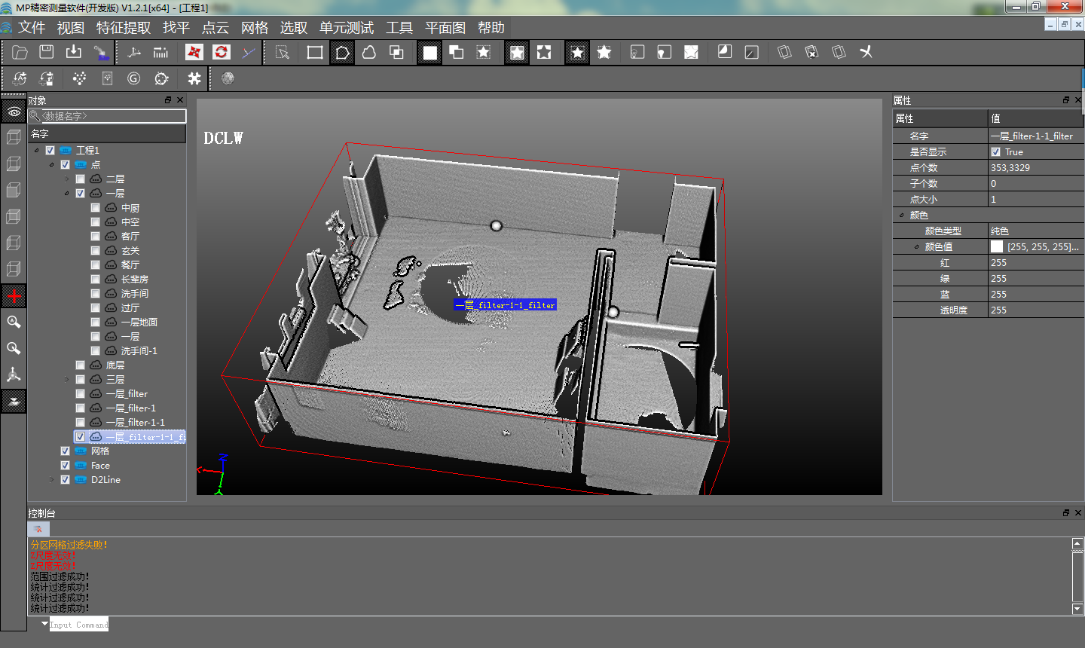Click the open folder toolbar icon
This screenshot has height=648, width=1085.
pos(19,52)
